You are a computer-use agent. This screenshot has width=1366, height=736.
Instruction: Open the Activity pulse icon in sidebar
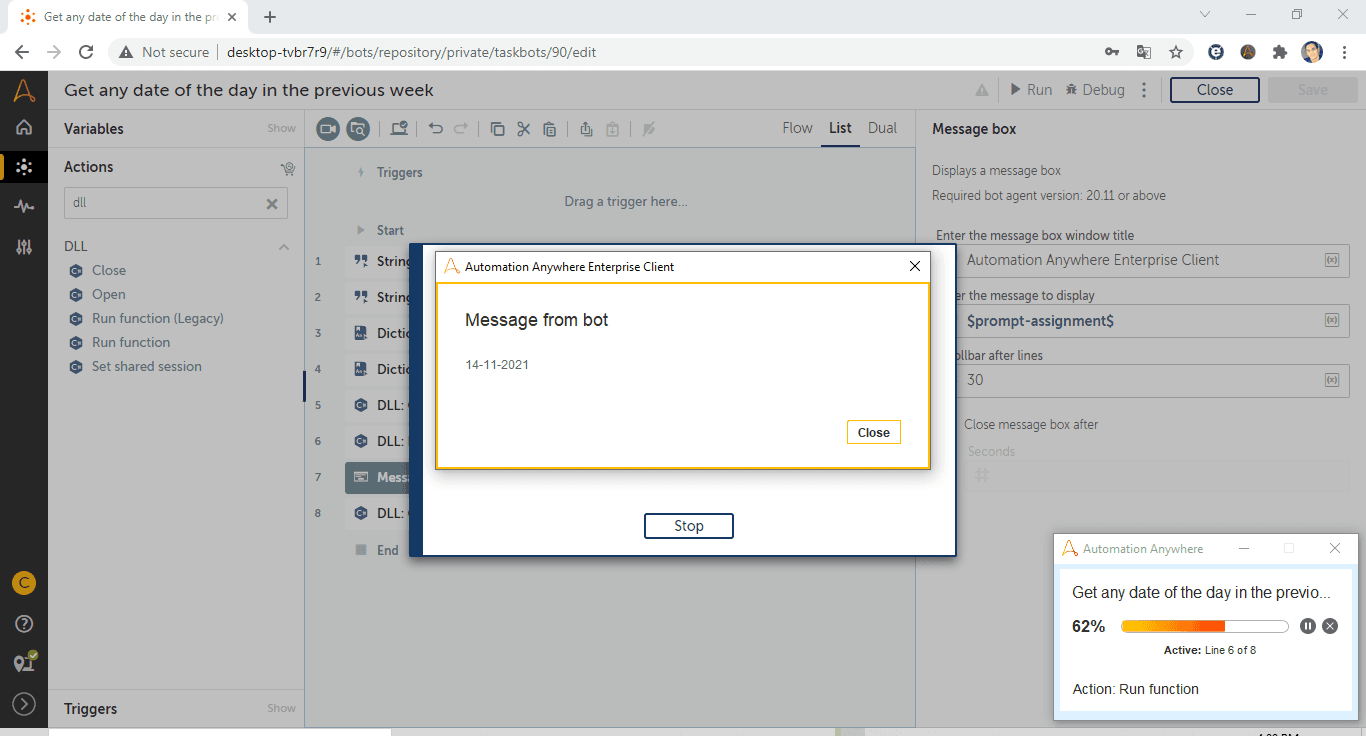pos(24,206)
